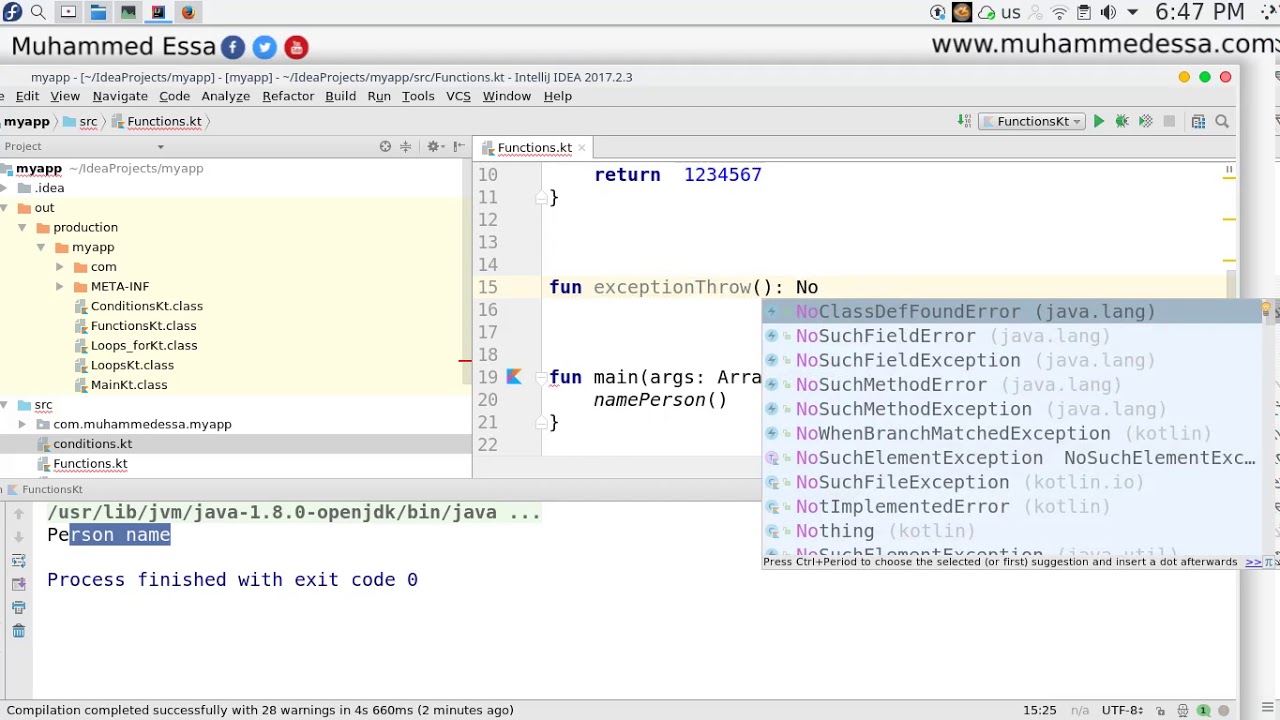Viewport: 1280px width, 720px height.
Task: Run FunctionsKt with coverage icon
Action: [1146, 121]
